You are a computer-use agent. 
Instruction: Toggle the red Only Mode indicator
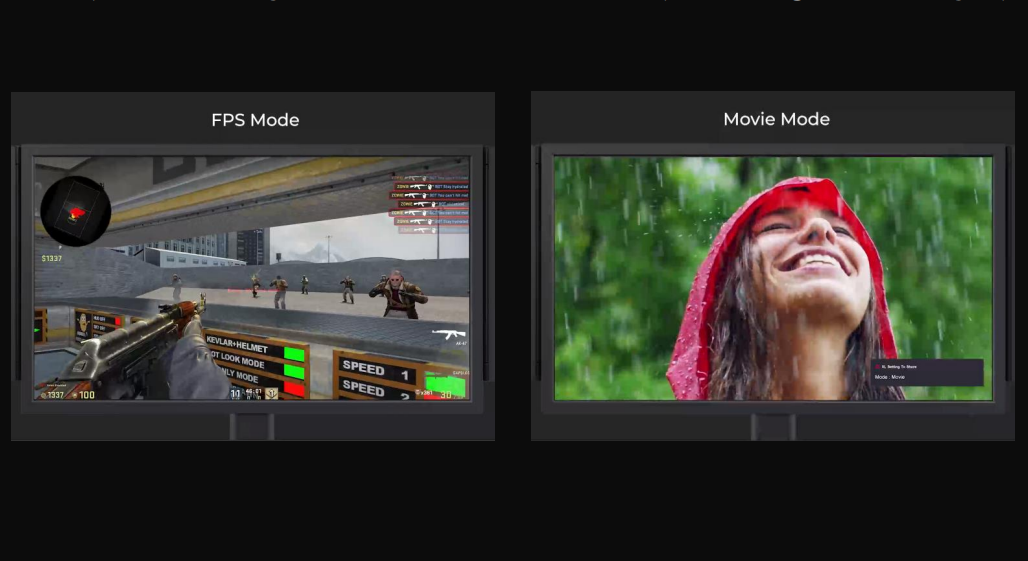(294, 387)
